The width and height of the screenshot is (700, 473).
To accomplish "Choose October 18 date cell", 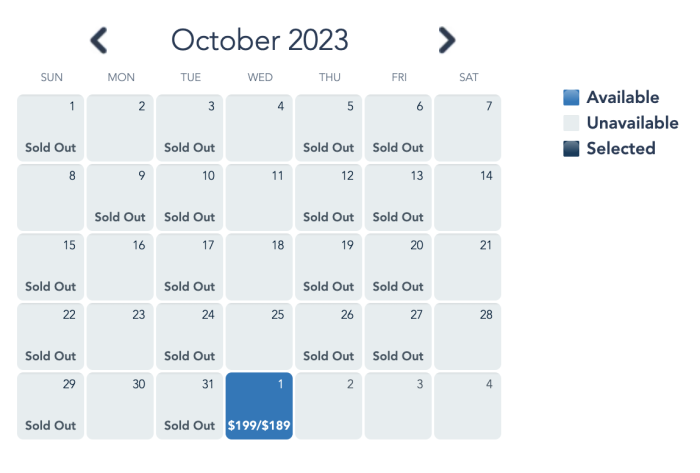I will tap(259, 267).
